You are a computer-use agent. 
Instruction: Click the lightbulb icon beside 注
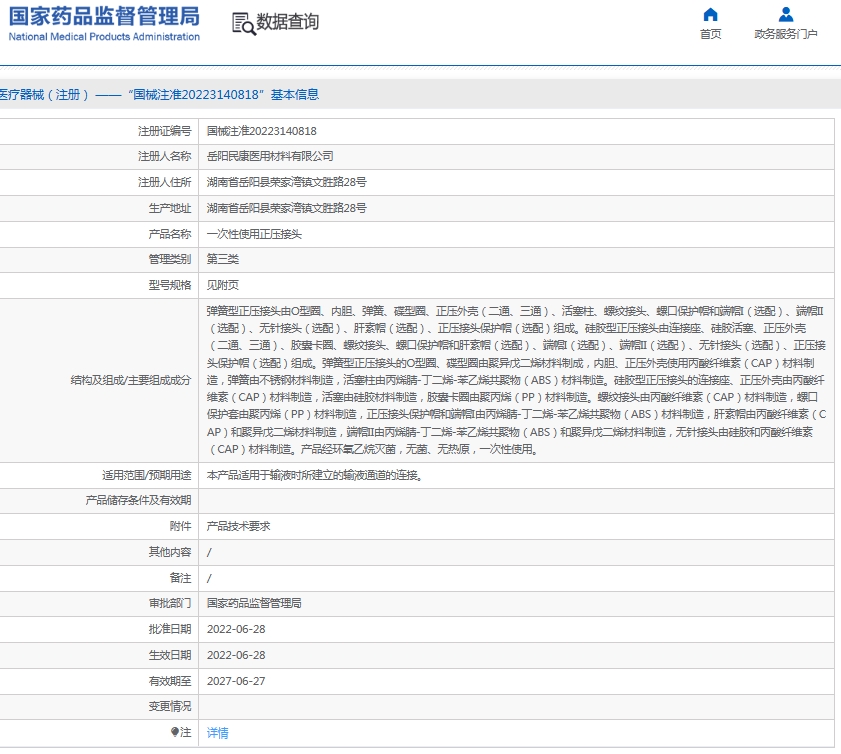[174, 732]
